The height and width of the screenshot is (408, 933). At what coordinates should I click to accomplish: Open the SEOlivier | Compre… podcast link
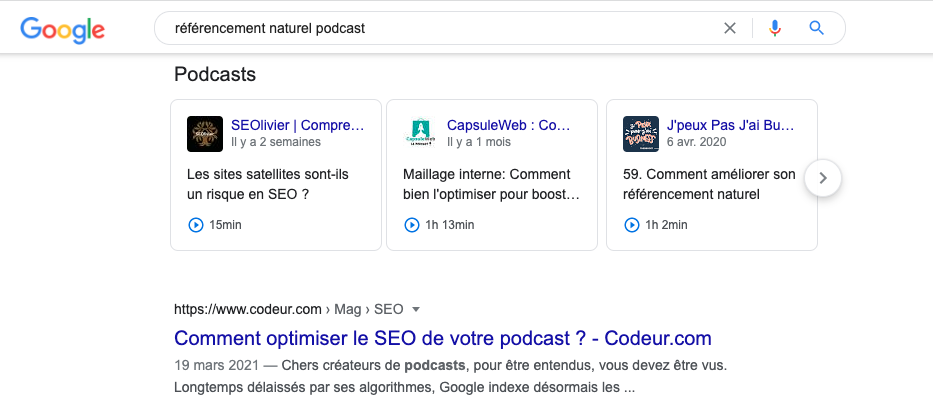pos(298,126)
